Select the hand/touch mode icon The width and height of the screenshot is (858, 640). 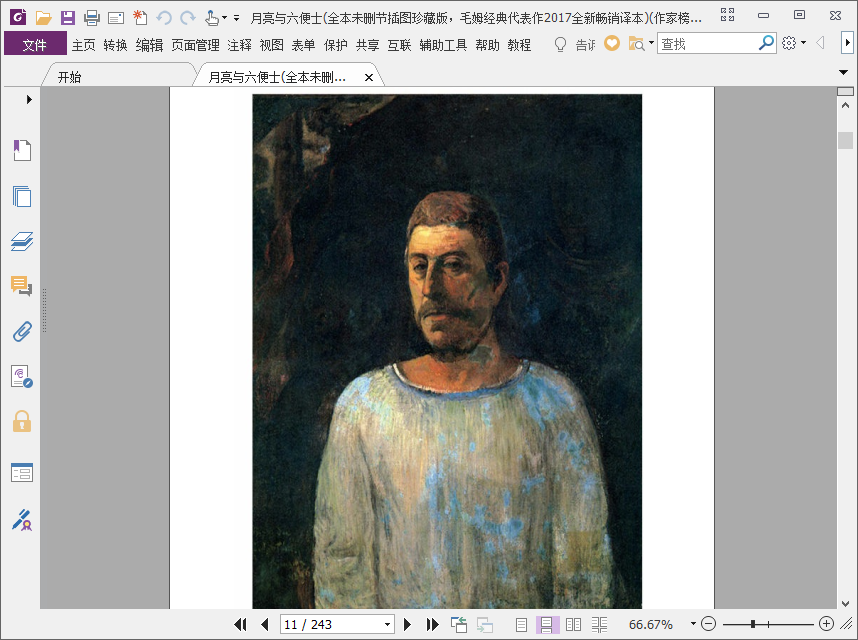pos(212,18)
